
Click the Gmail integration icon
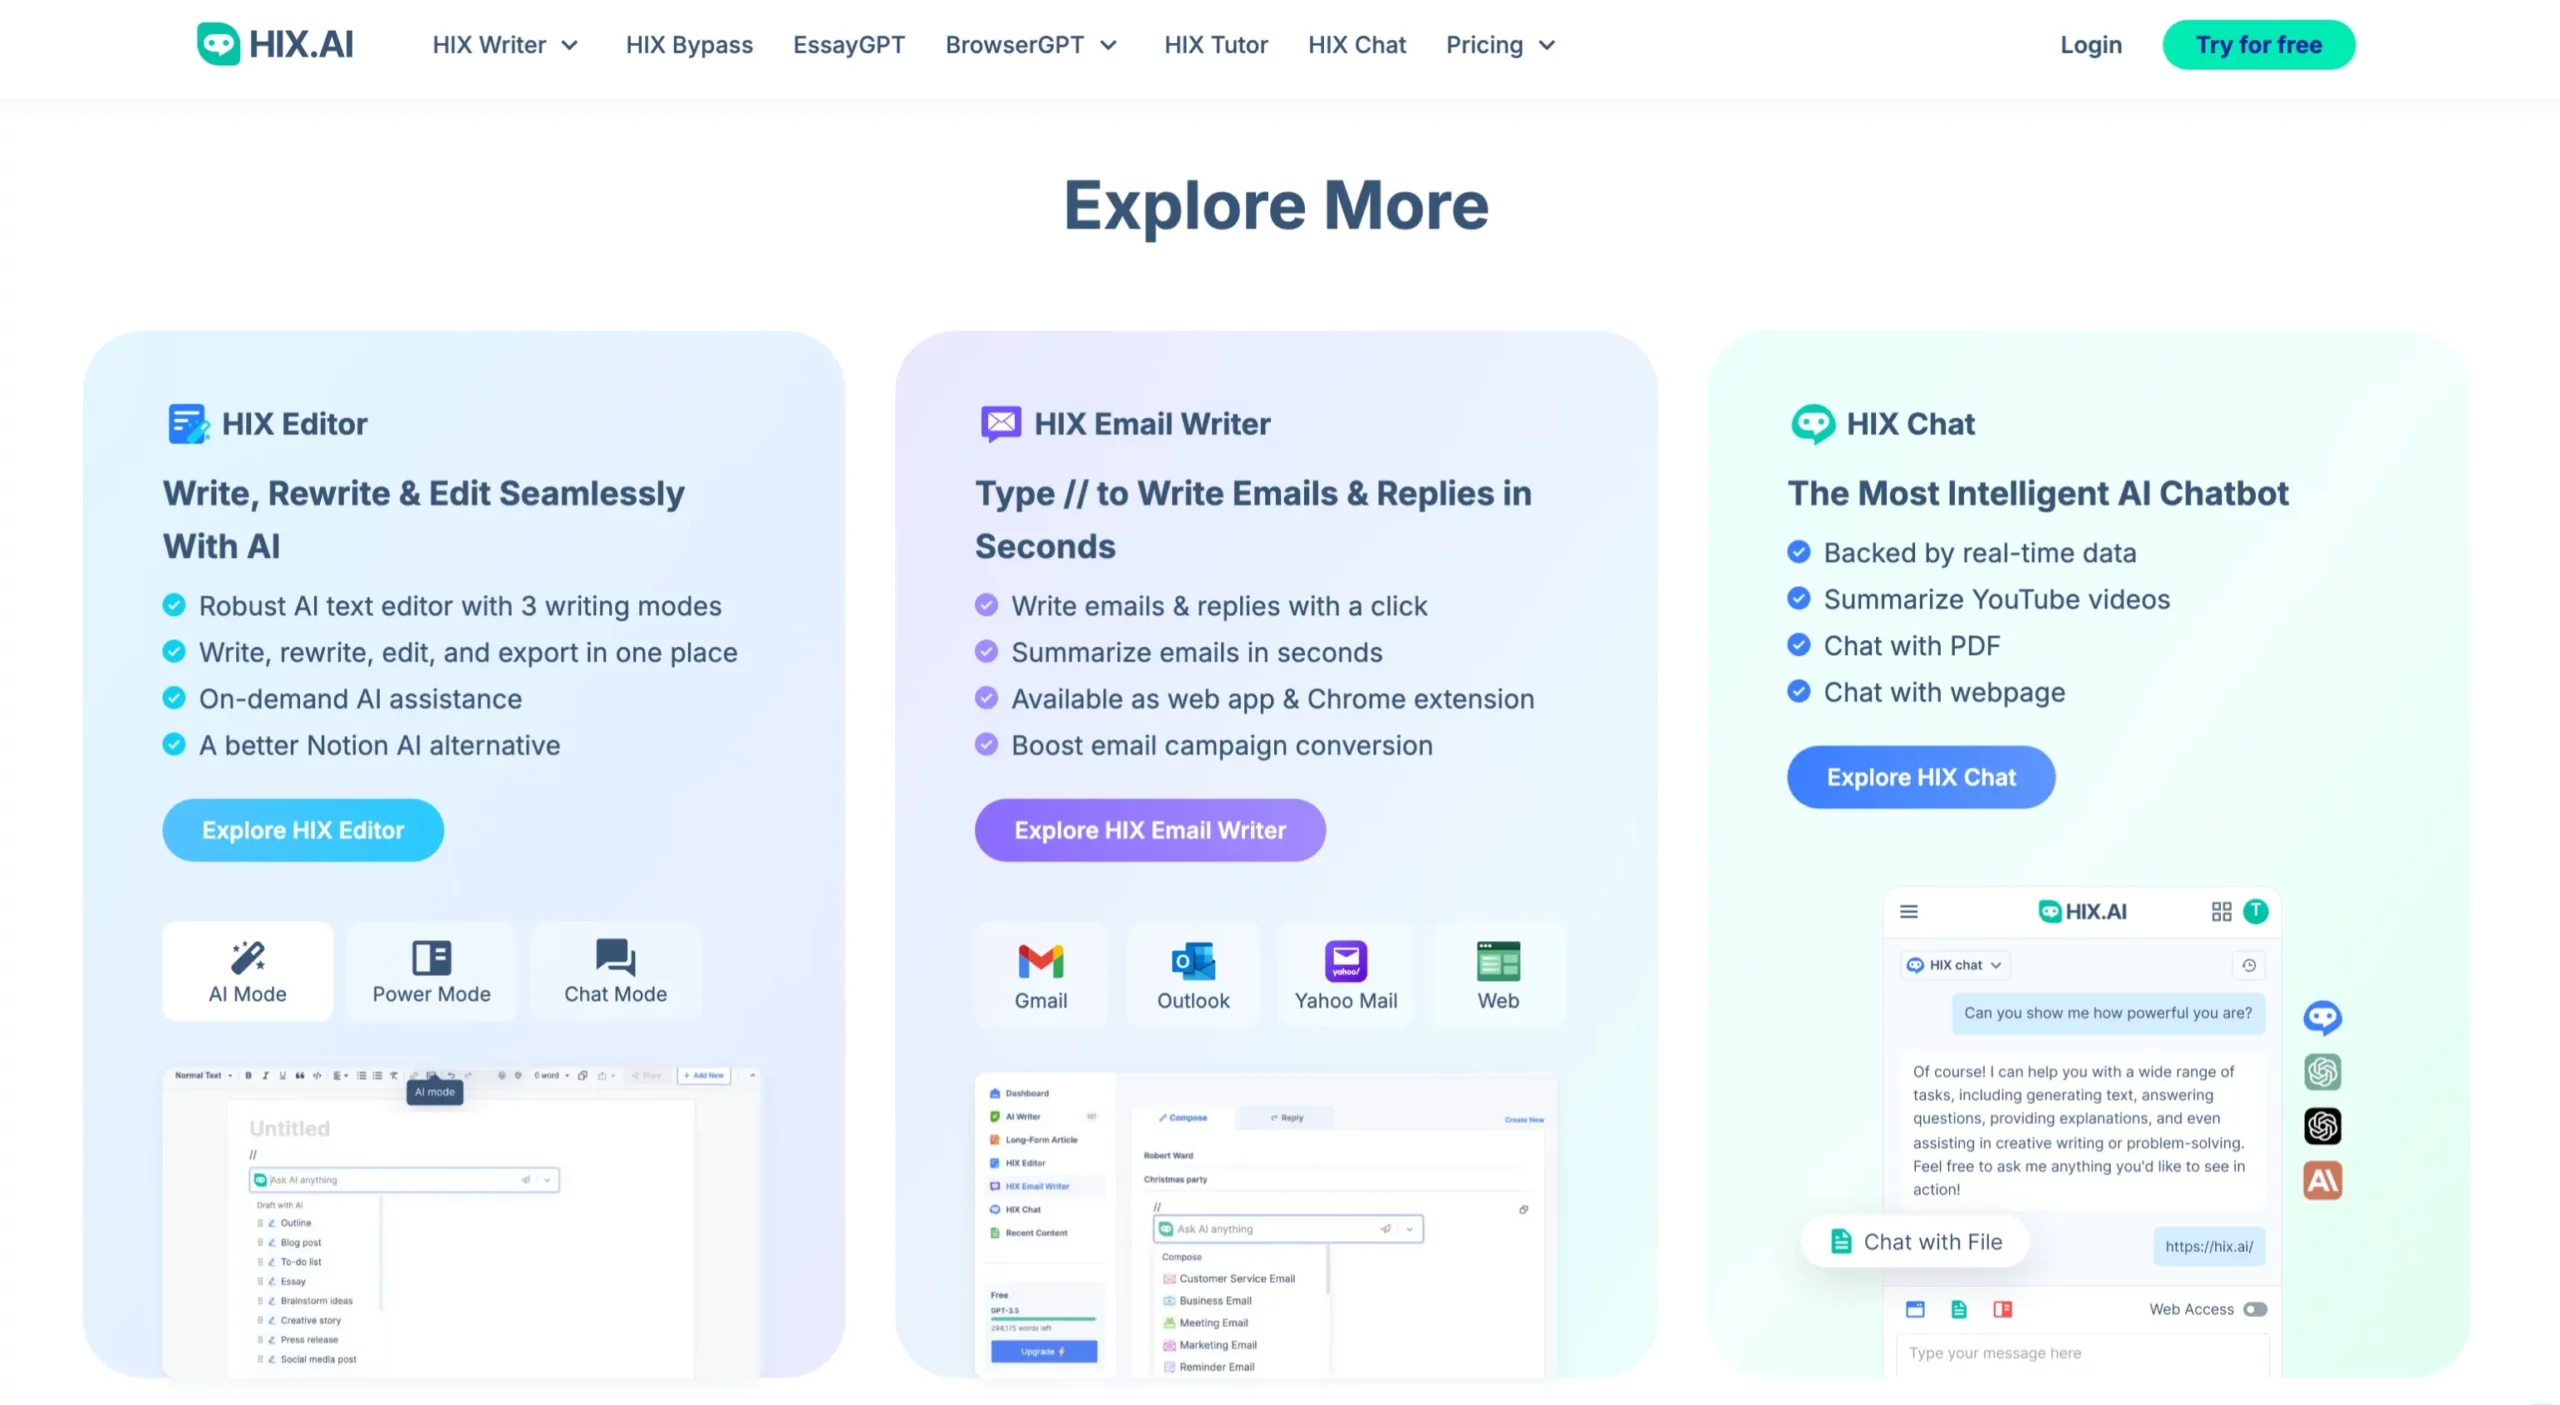point(1040,972)
